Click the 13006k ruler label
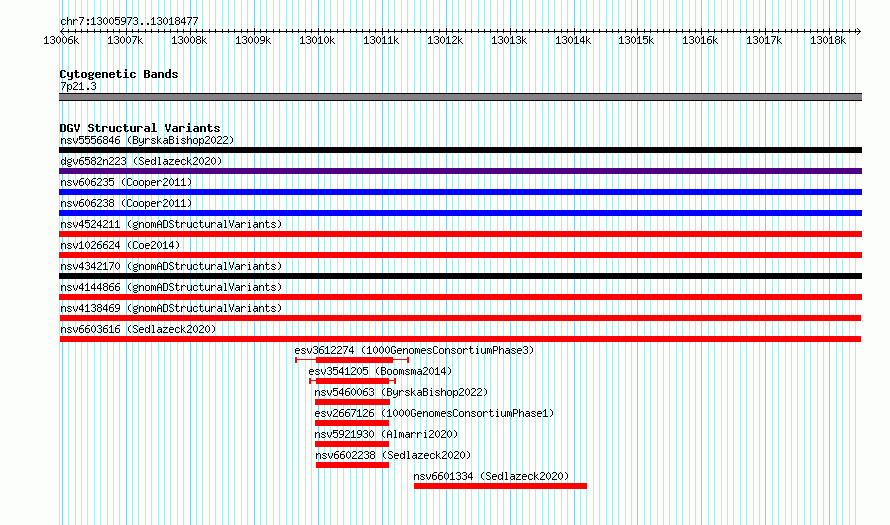Viewport: 890px width, 525px height. pos(61,41)
